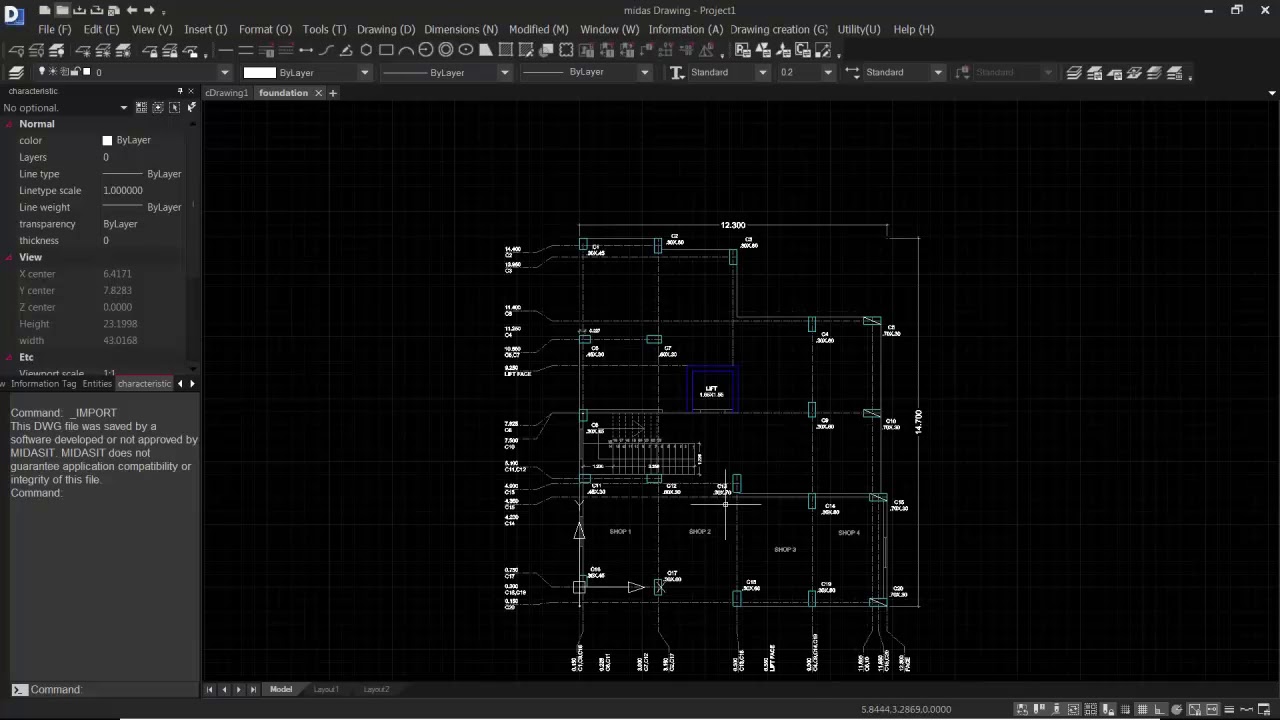
Task: Select the single Line drawing tool
Action: [226, 50]
